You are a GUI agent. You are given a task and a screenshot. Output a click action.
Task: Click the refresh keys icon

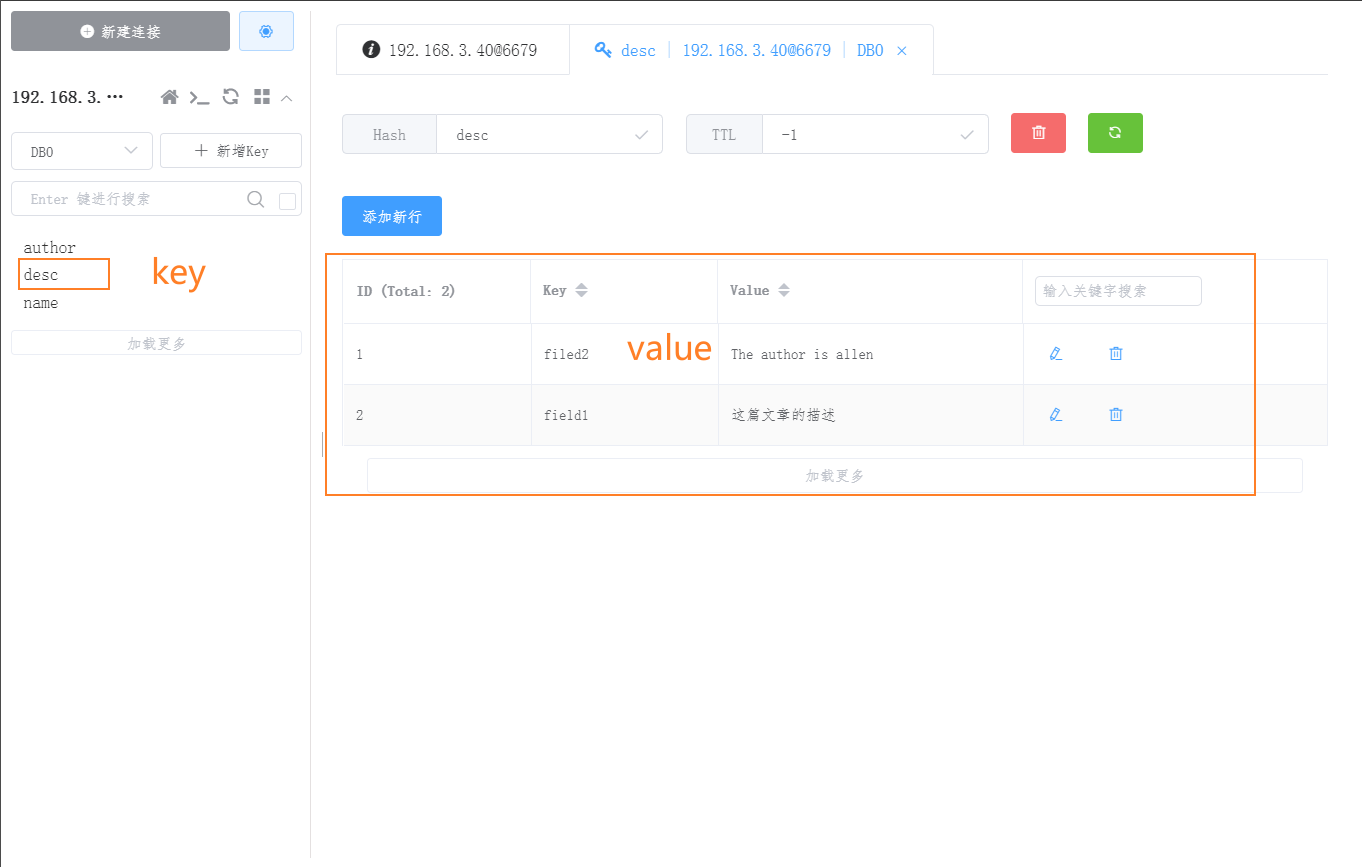click(x=231, y=97)
